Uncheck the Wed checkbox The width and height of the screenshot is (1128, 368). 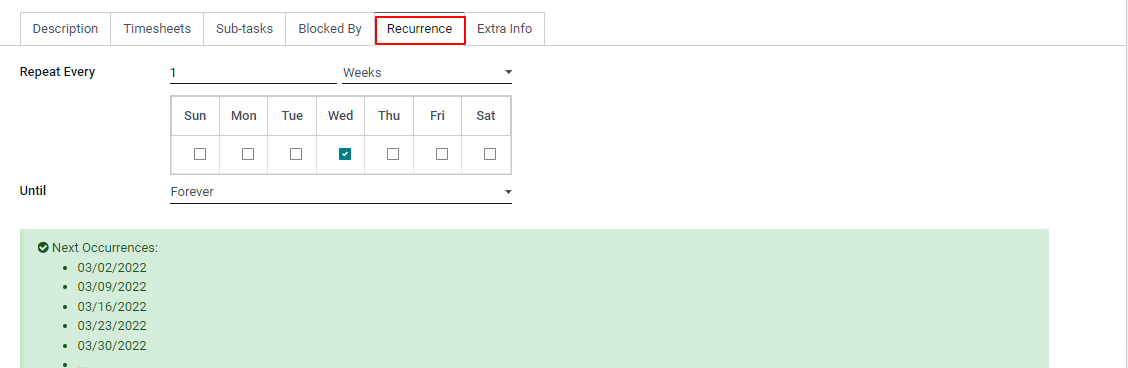345,154
